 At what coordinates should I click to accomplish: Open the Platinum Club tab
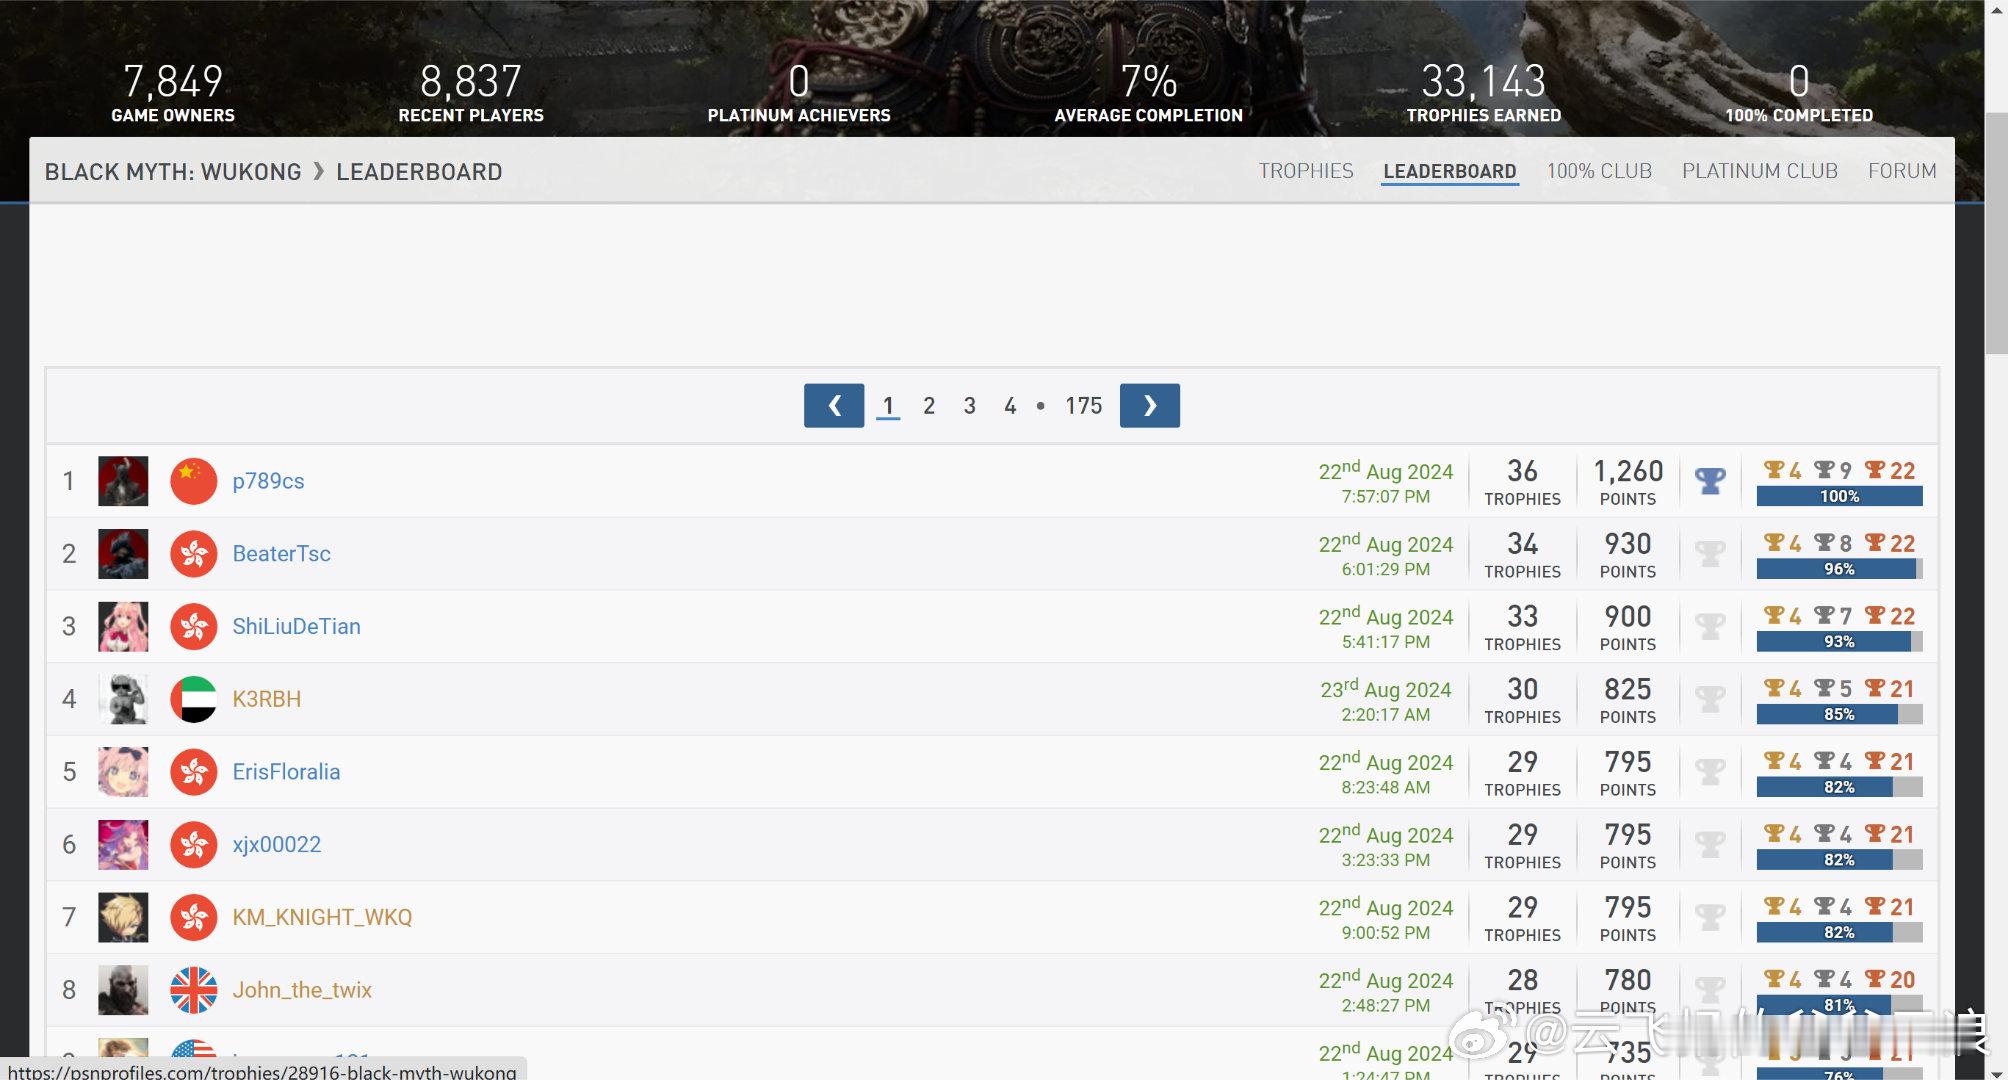(x=1760, y=171)
